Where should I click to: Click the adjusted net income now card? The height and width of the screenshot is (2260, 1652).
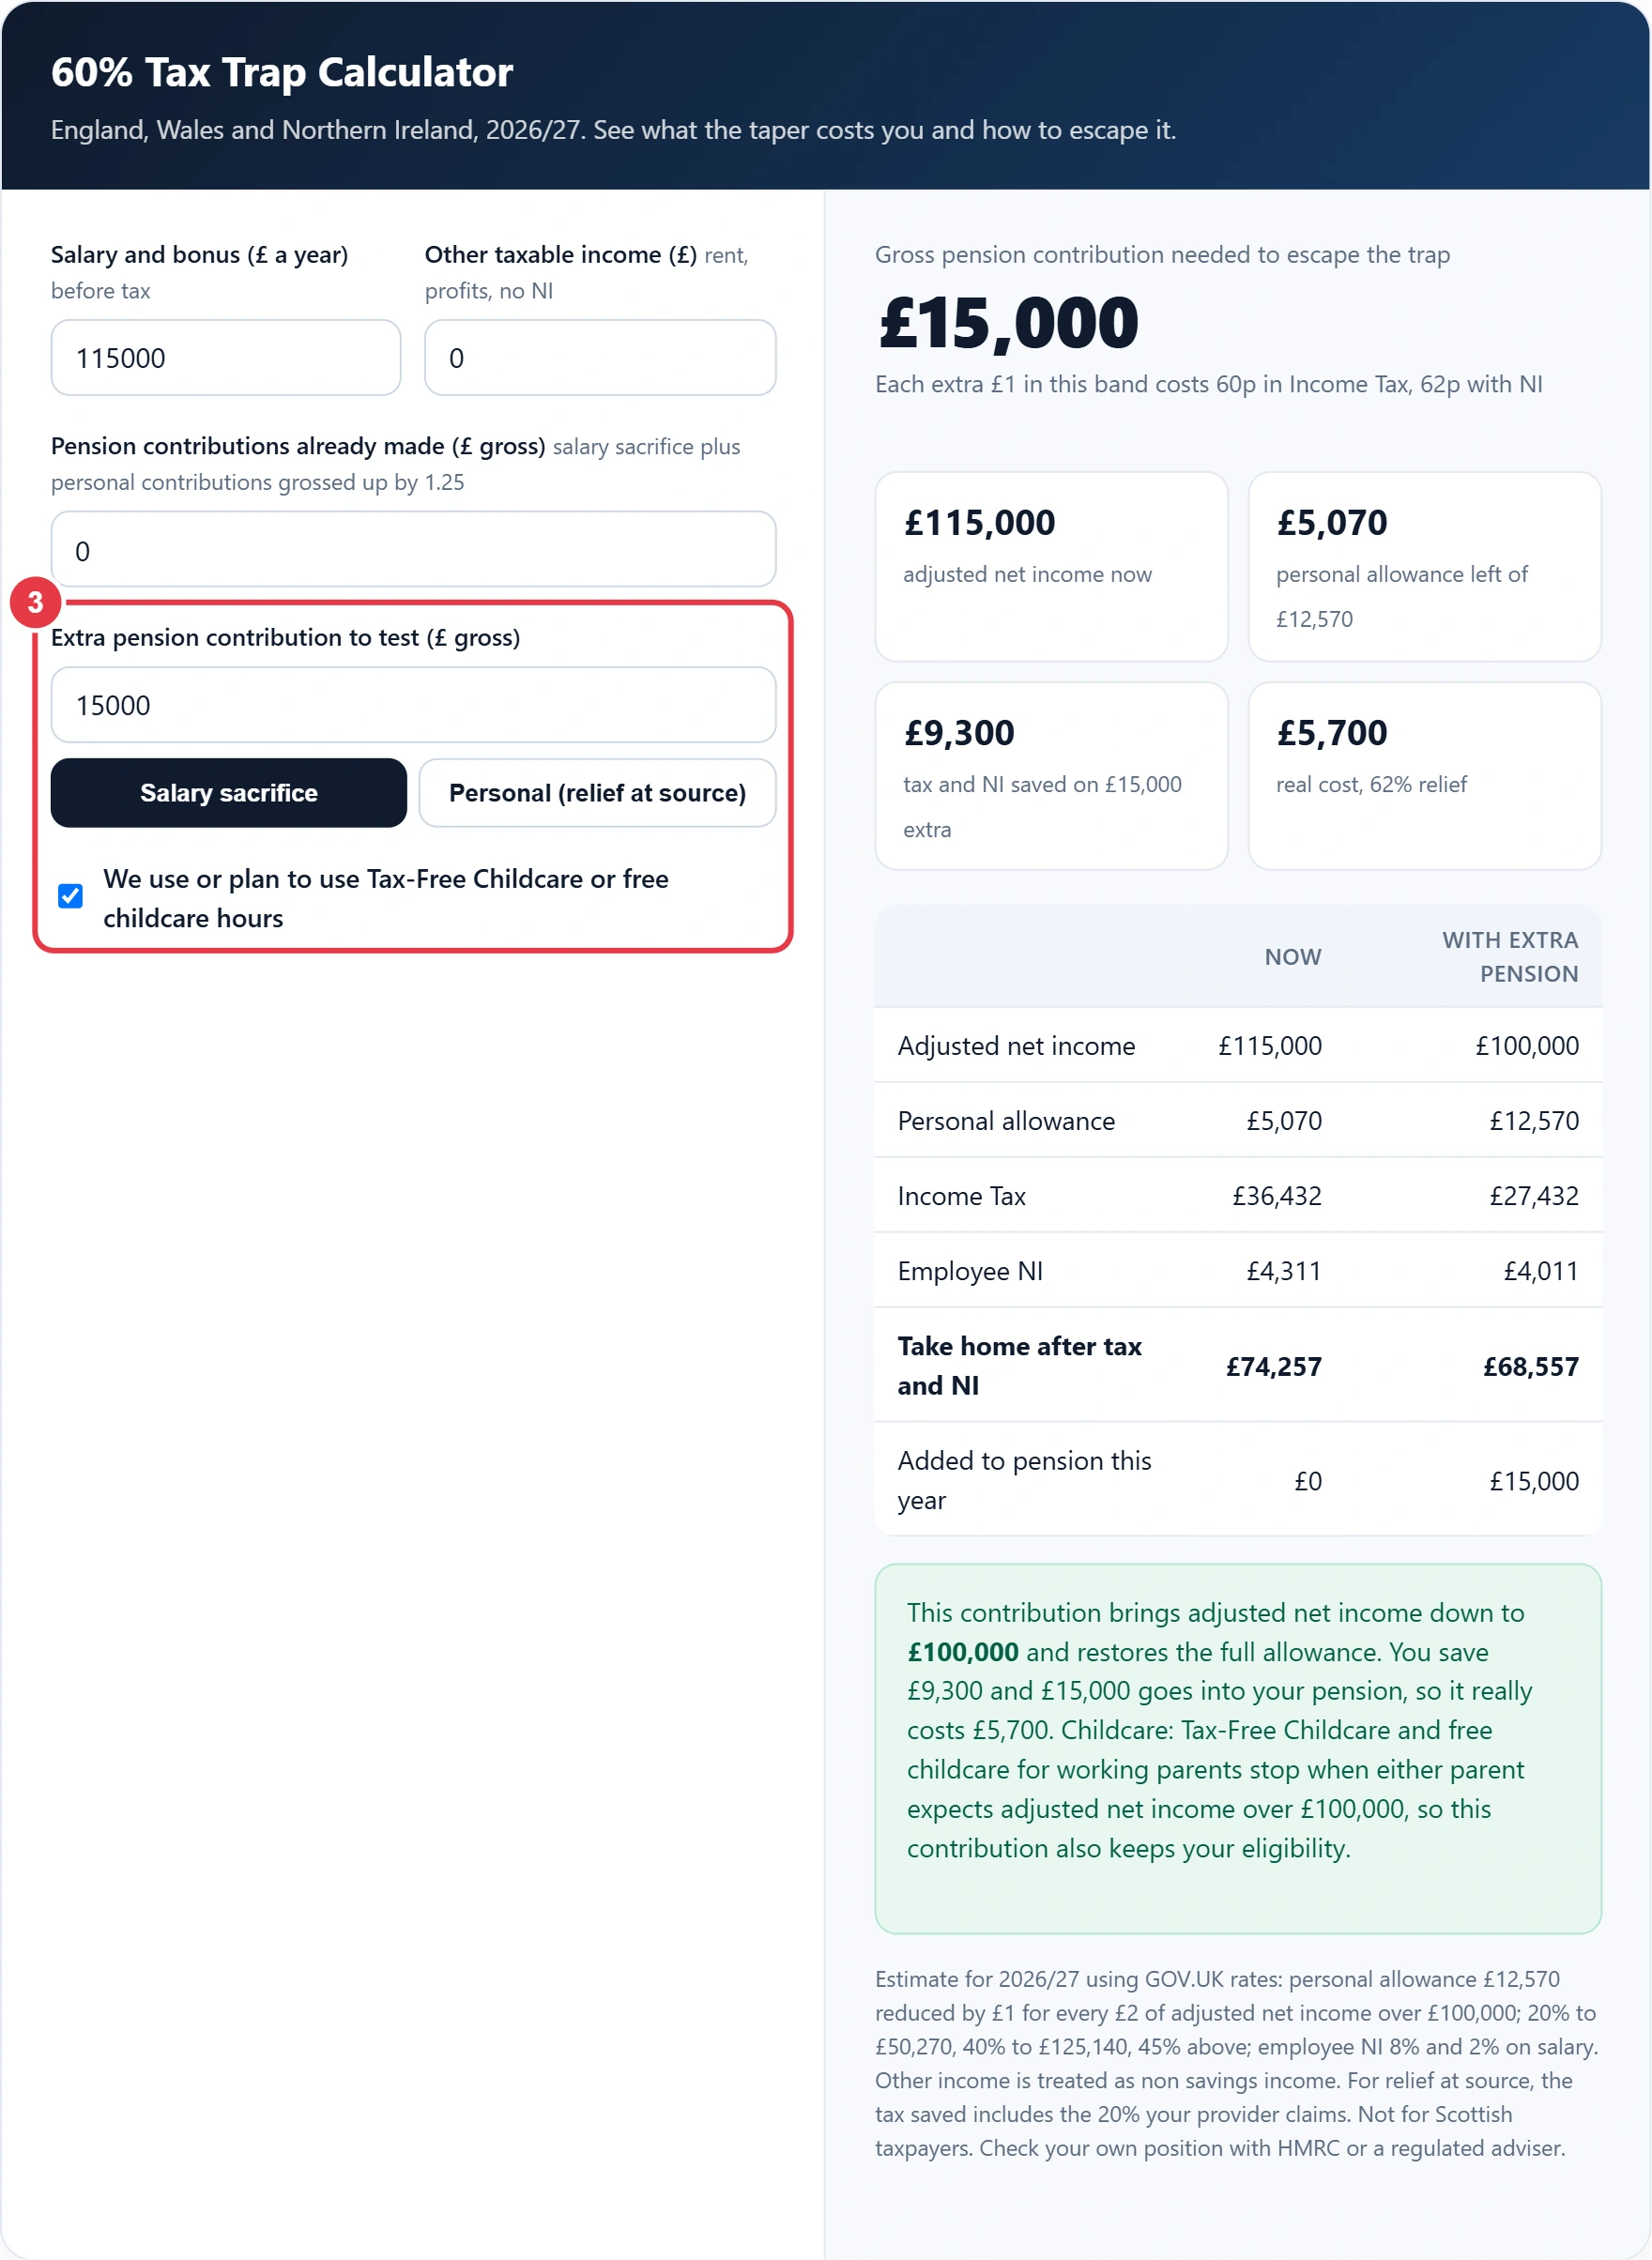[x=1051, y=567]
